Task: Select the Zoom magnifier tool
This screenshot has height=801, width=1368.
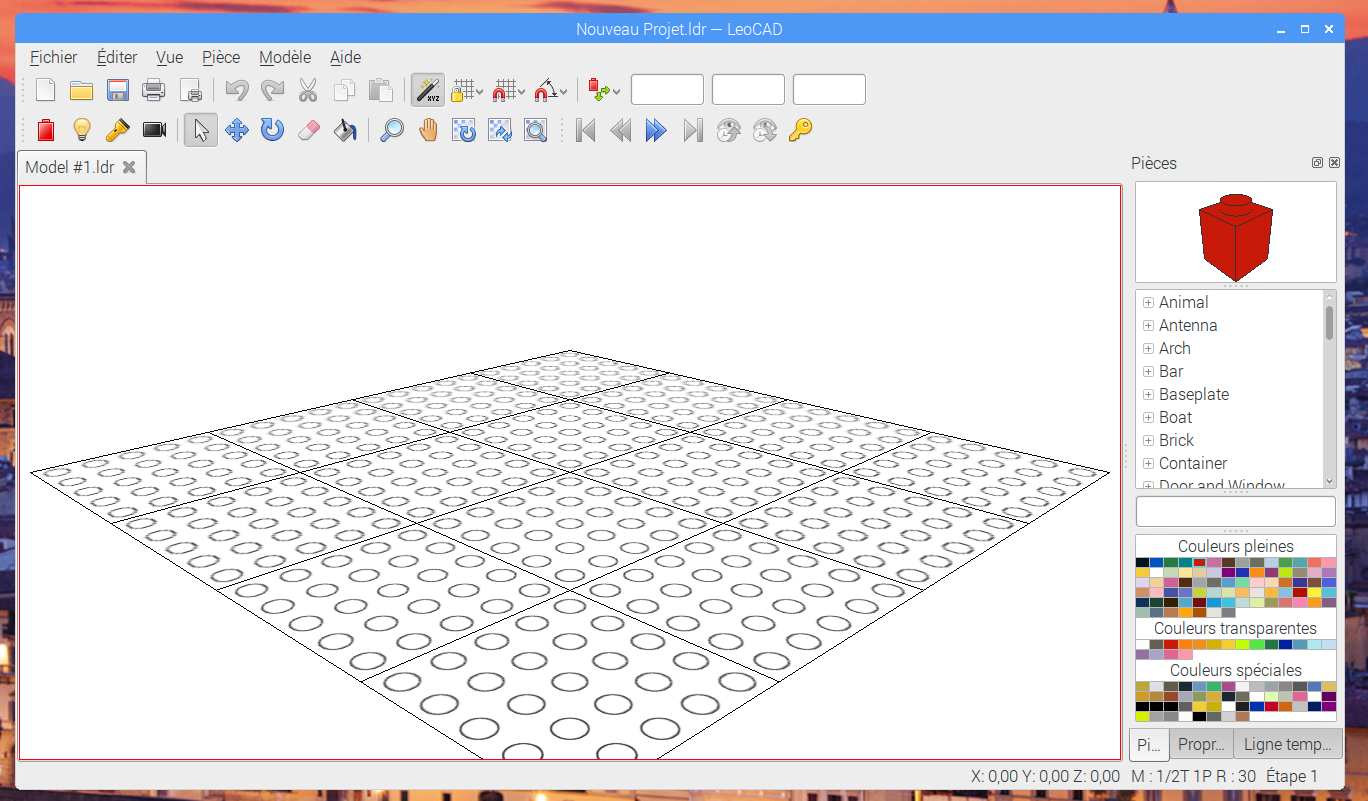Action: [392, 130]
